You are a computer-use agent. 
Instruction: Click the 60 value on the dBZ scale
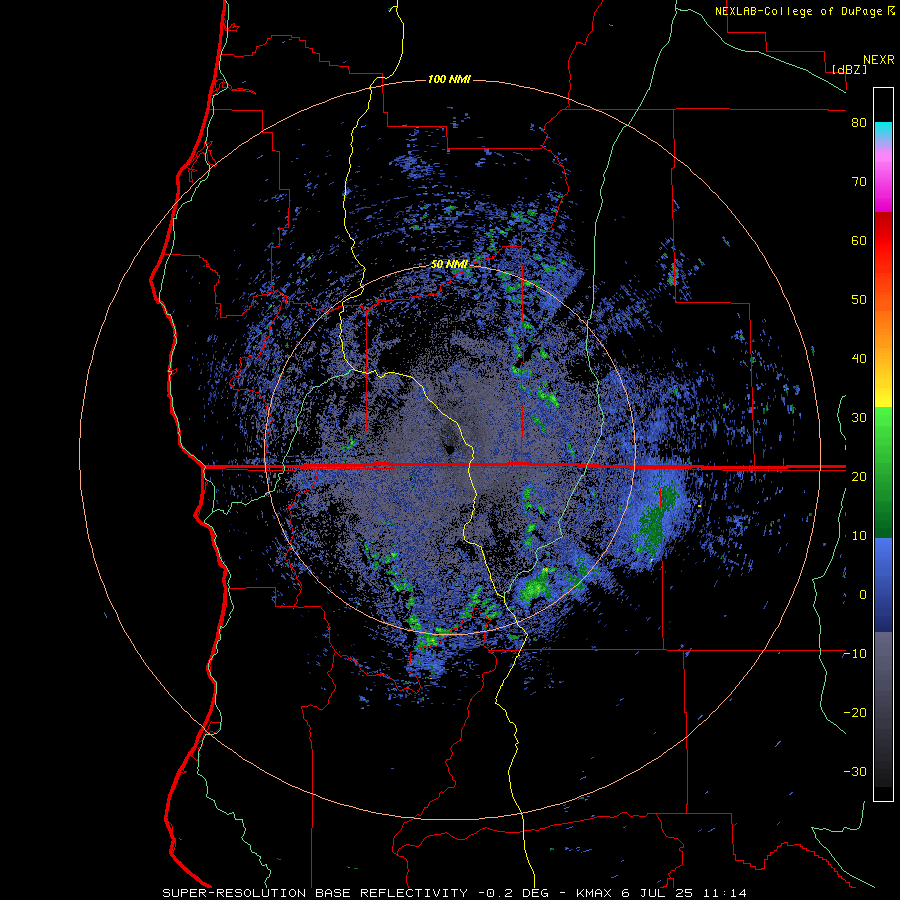tap(859, 240)
